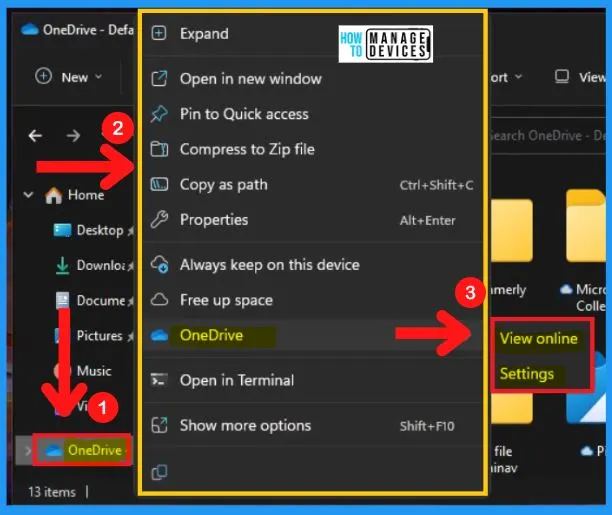The image size is (612, 515).
Task: Click the 13 items status text
Action: [x=52, y=492]
